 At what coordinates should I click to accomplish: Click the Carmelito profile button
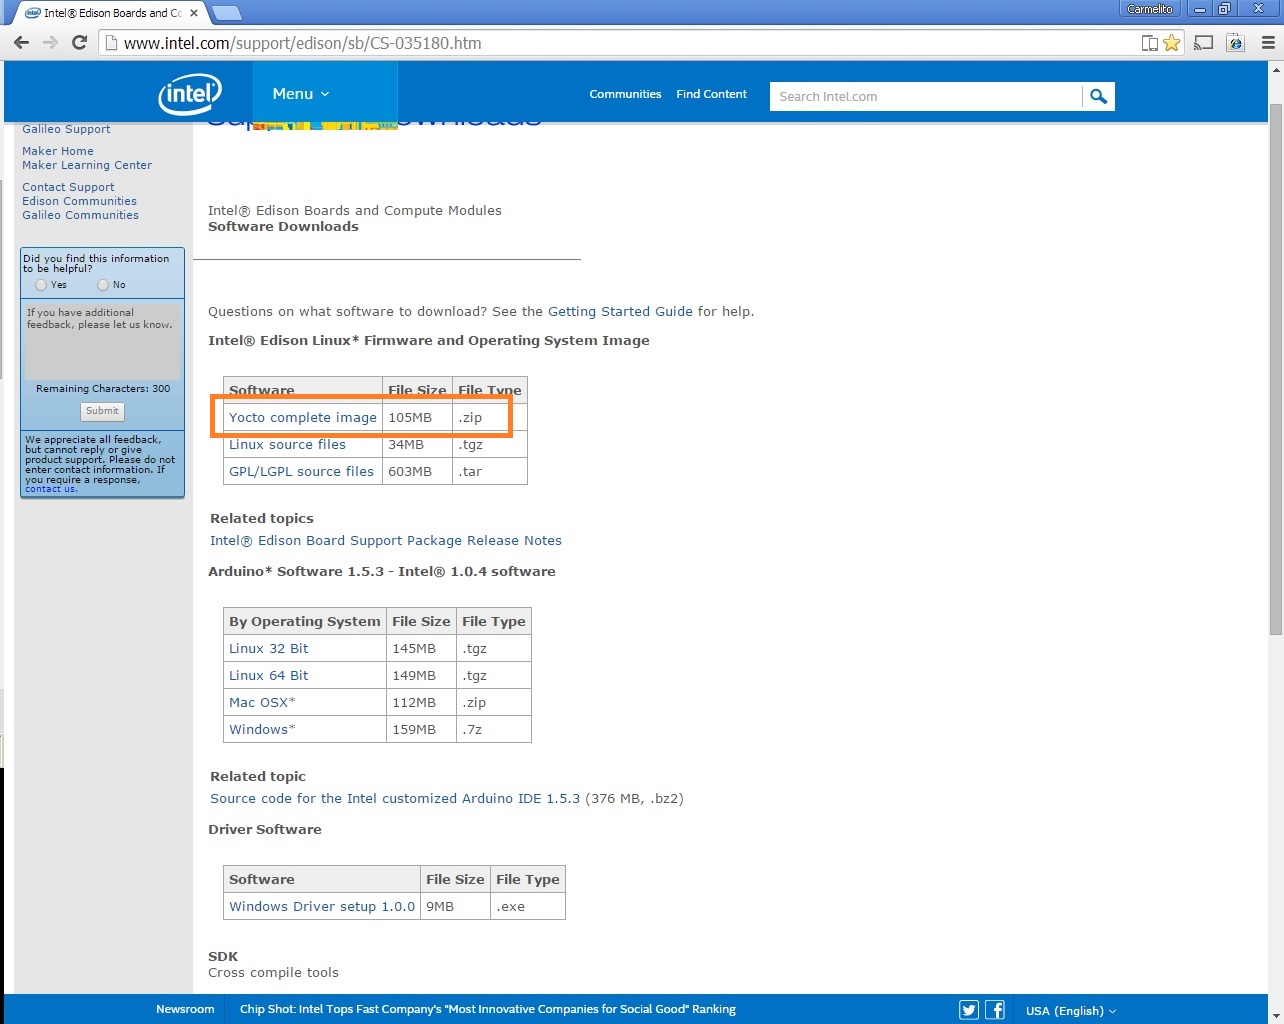[1150, 8]
